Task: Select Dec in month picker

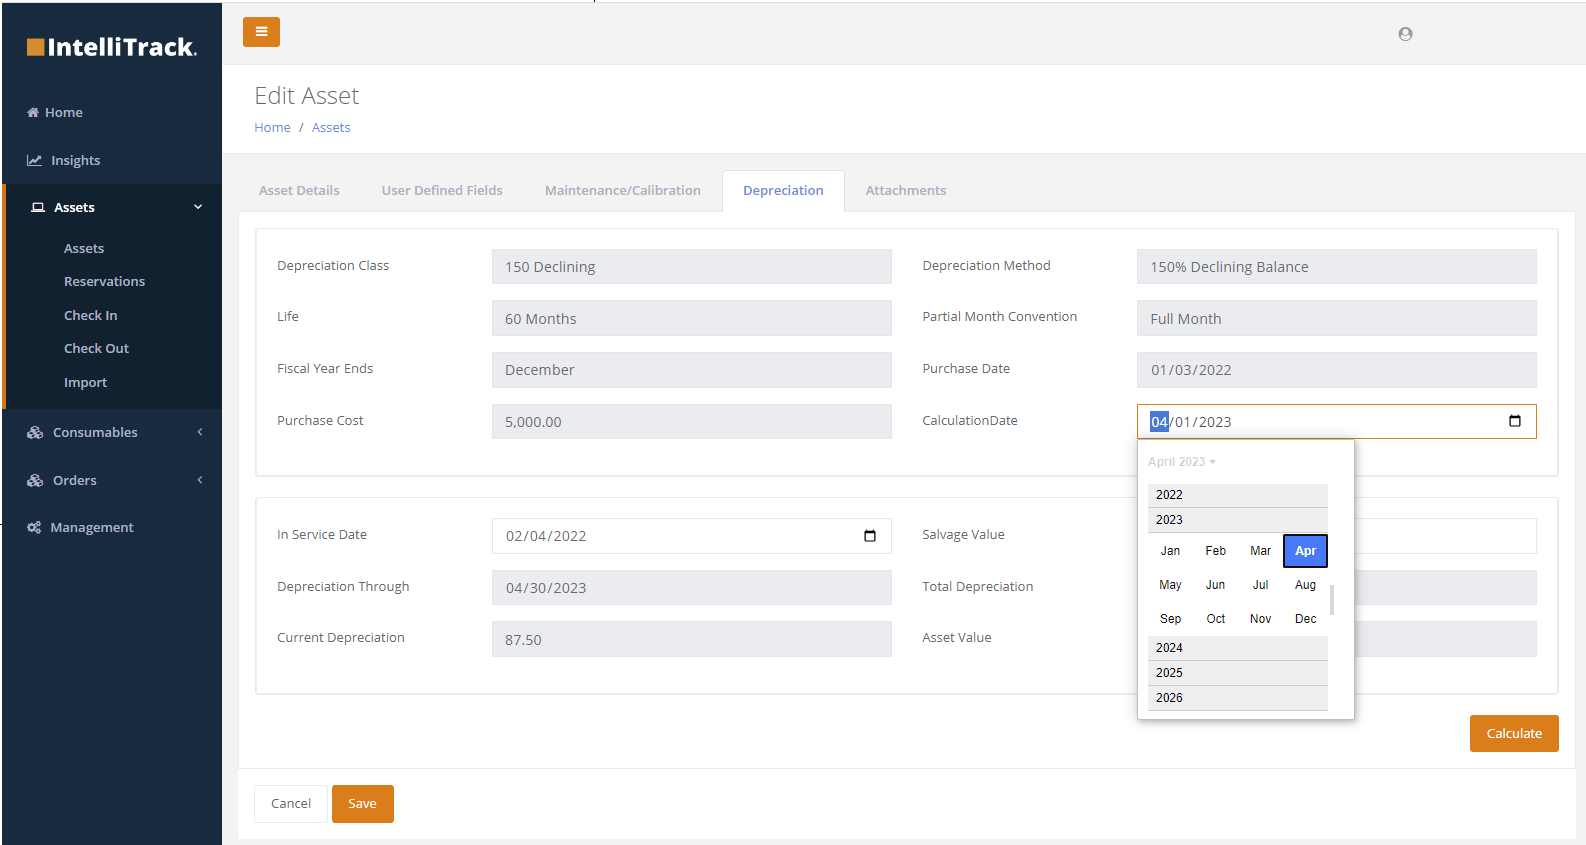Action: coord(1305,619)
